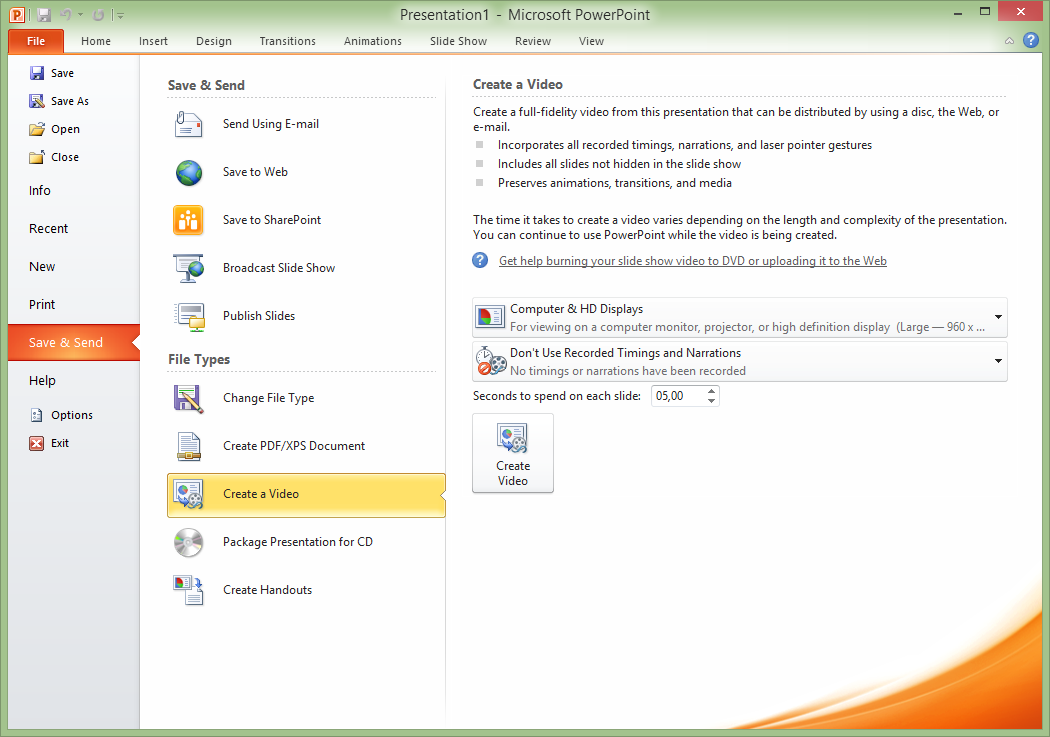Open the DVD burning help link
Image resolution: width=1050 pixels, height=737 pixels.
(692, 261)
